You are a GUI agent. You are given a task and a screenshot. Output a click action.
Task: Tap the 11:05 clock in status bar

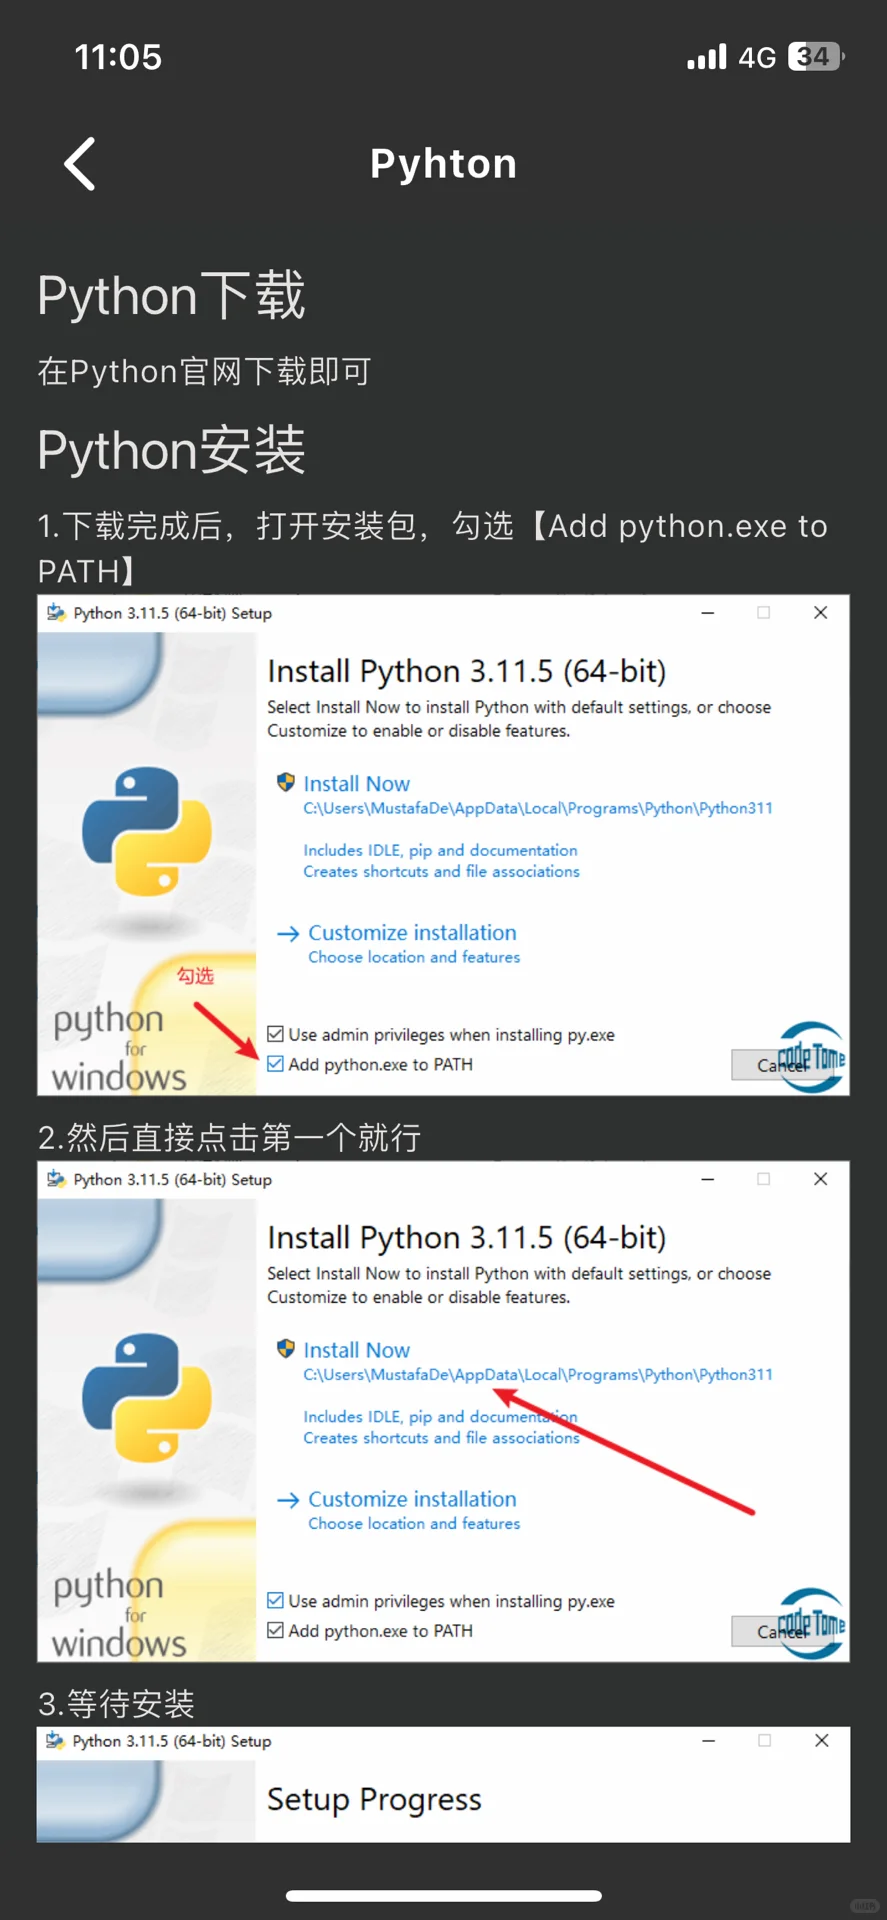[x=118, y=57]
